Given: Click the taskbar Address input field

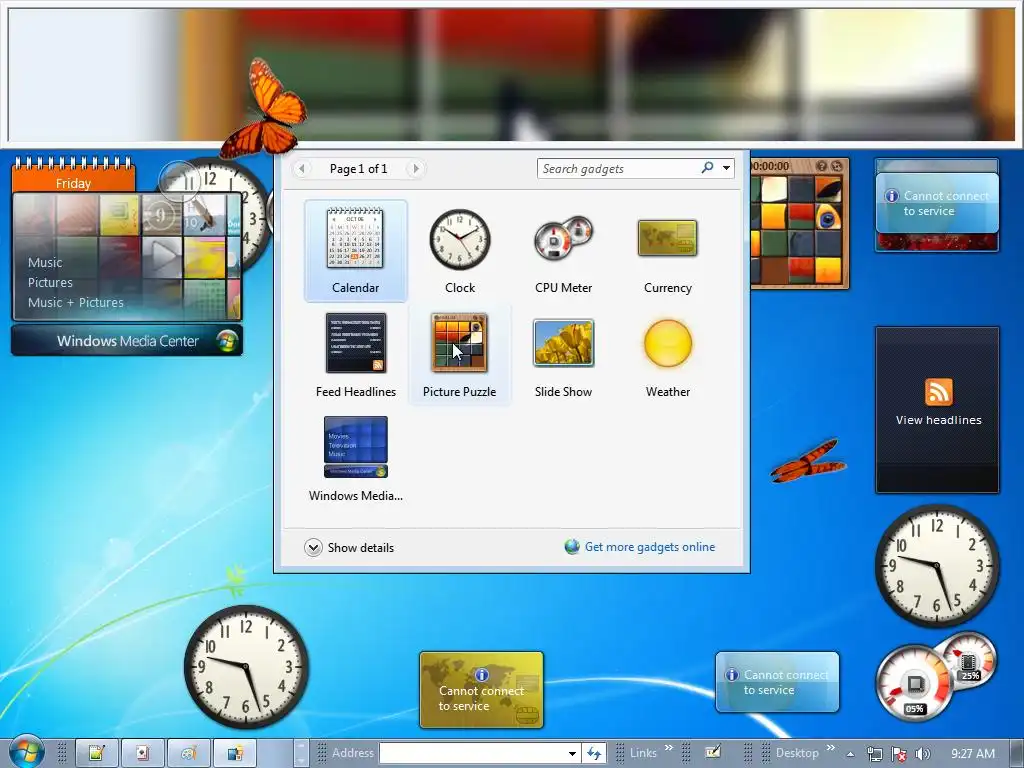Looking at the screenshot, I should 473,753.
